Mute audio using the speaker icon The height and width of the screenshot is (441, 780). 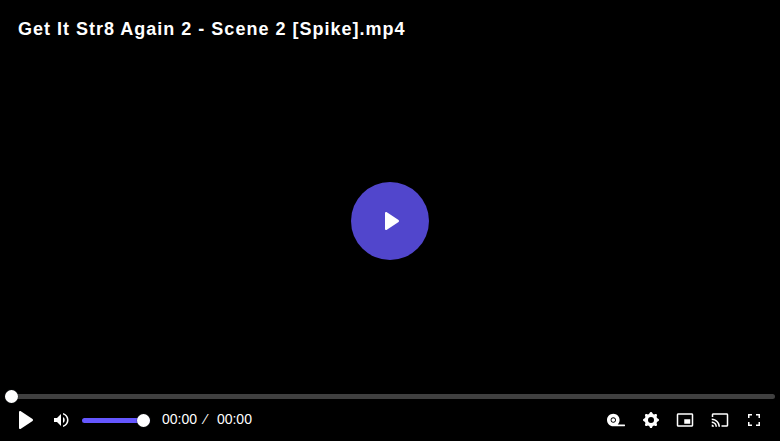click(61, 420)
